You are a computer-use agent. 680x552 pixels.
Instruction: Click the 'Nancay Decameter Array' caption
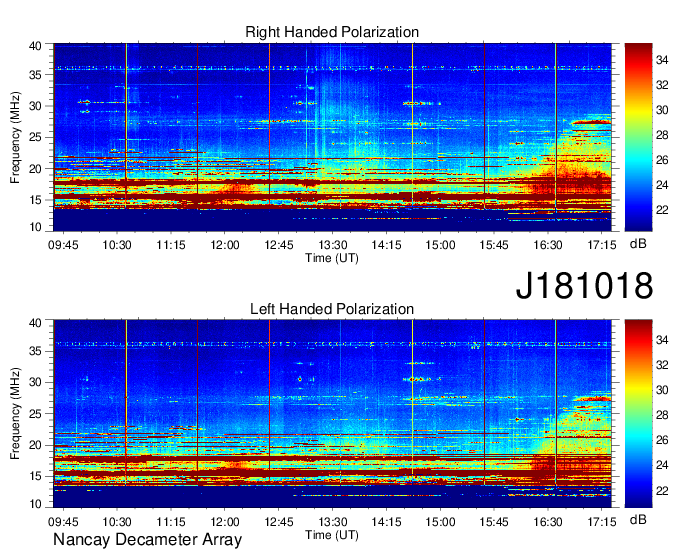tap(147, 539)
